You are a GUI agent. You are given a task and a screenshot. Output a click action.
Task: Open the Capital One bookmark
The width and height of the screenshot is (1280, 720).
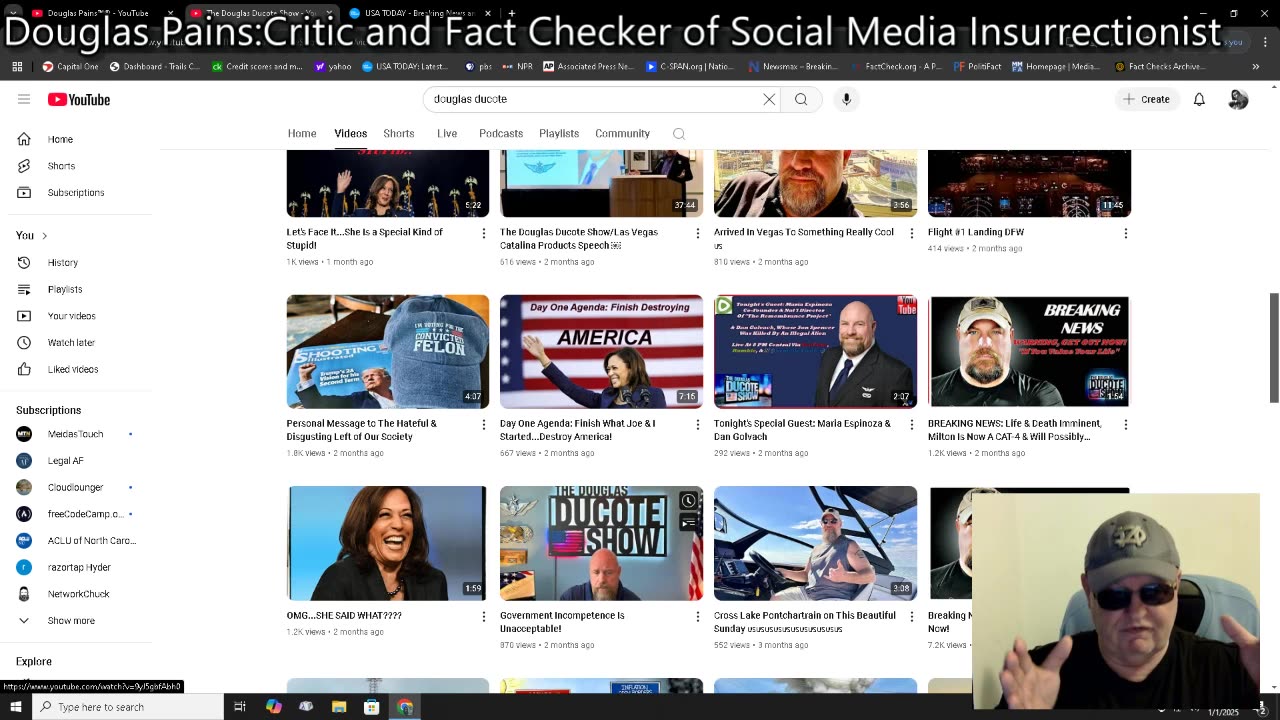pyautogui.click(x=70, y=66)
